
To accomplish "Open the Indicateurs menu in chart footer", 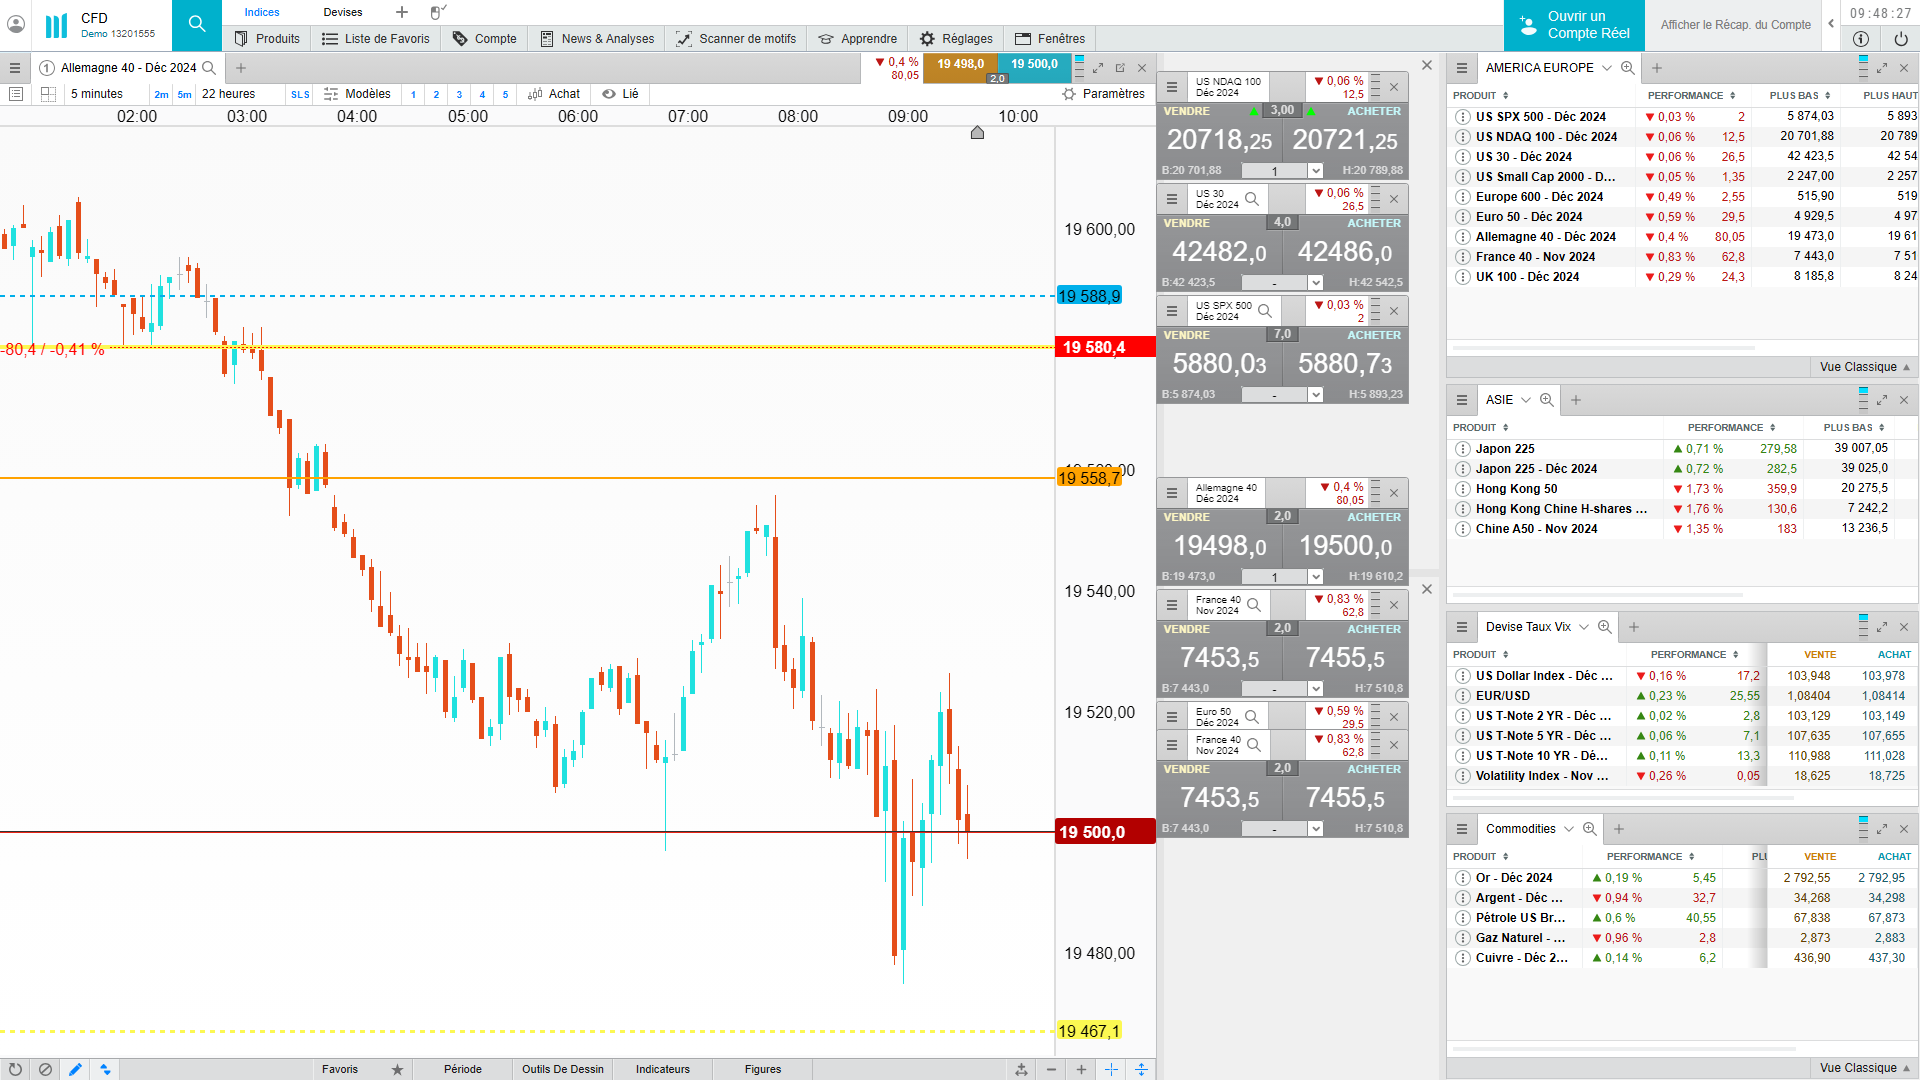I will point(662,1069).
